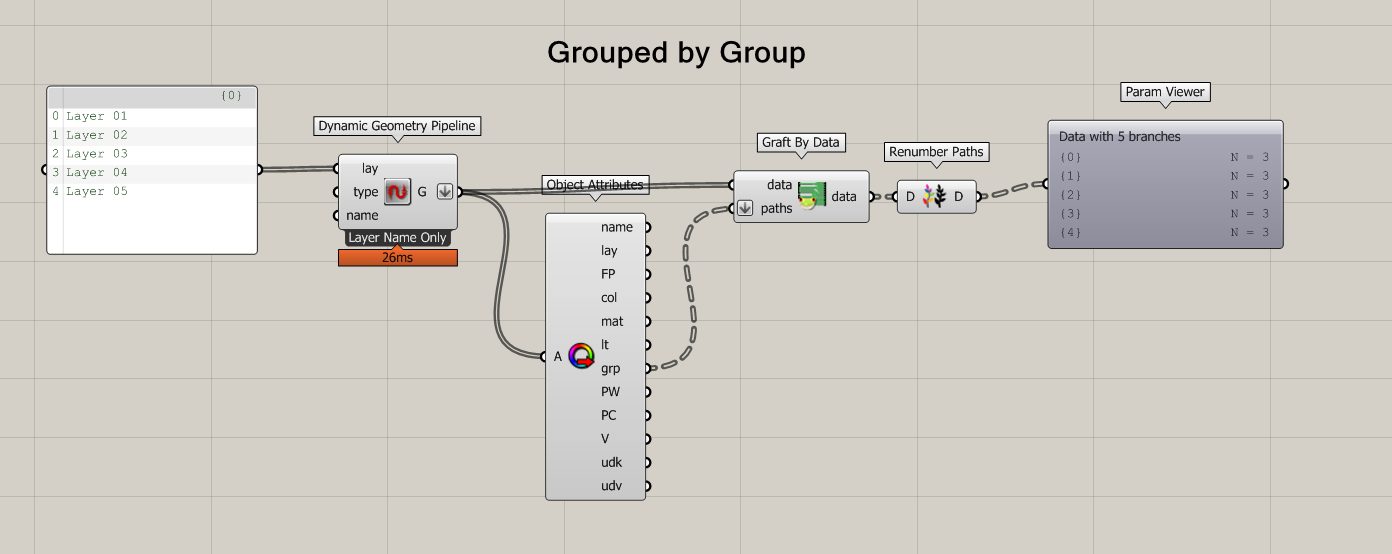Click the 'name' input of pipeline
The height and width of the screenshot is (554, 1392).
[362, 215]
